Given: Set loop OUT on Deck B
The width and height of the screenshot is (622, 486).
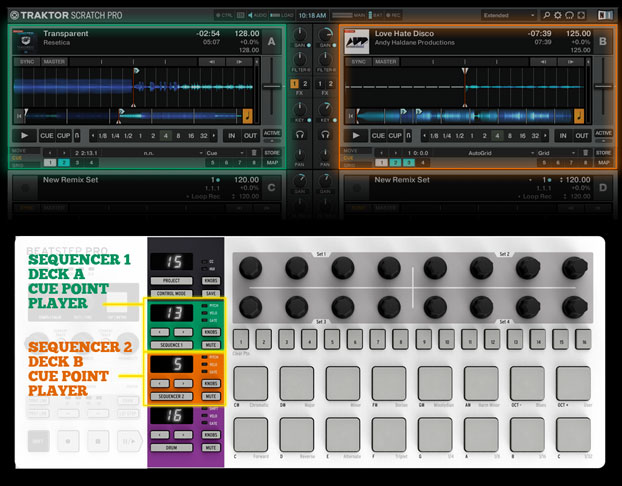Looking at the screenshot, I should tap(582, 136).
